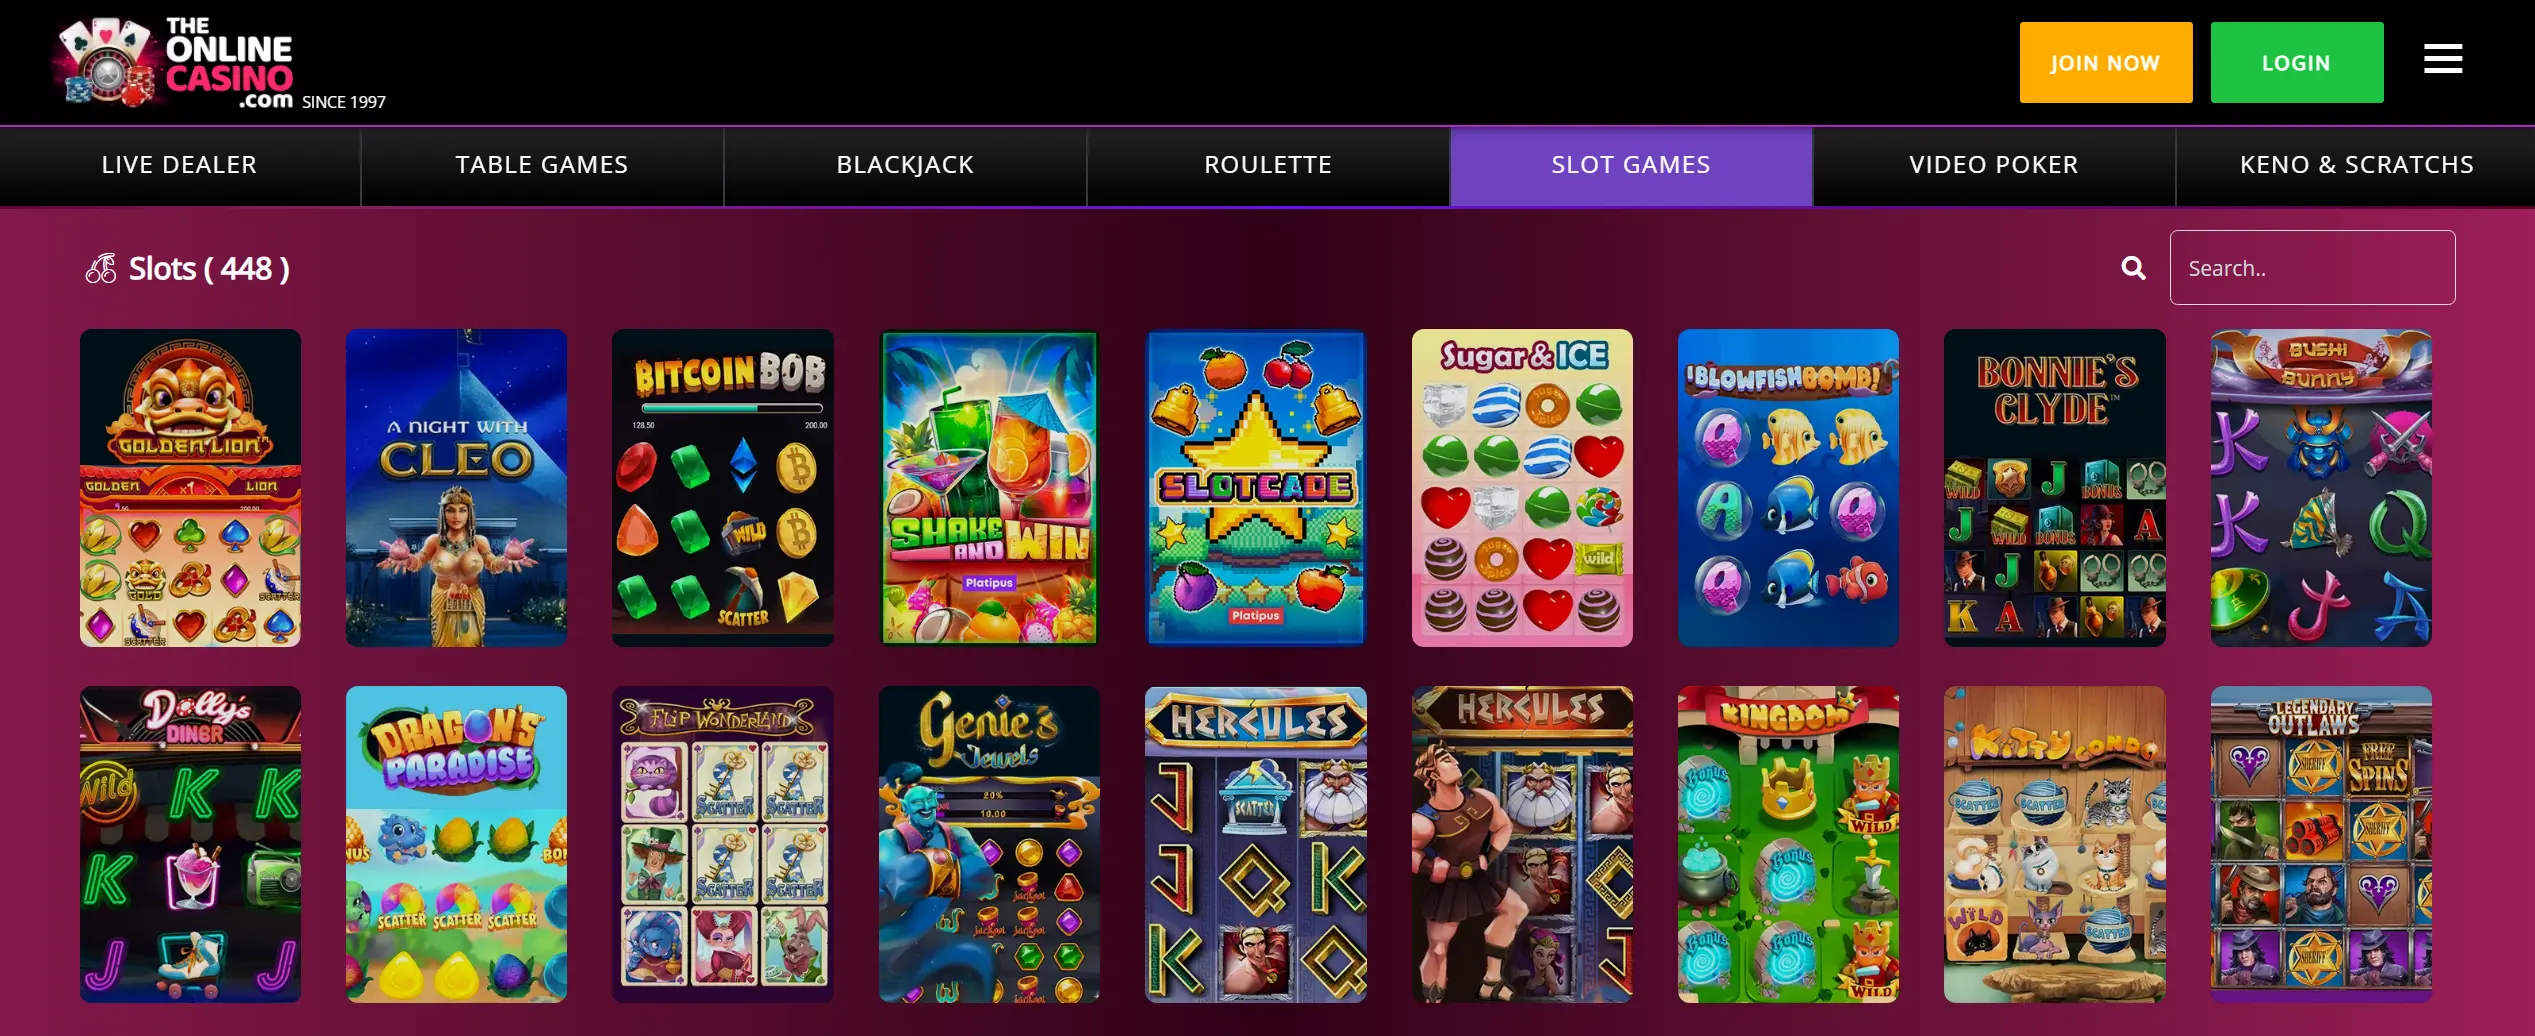Switch to the Live Dealer tab
The width and height of the screenshot is (2535, 1036).
click(x=180, y=165)
